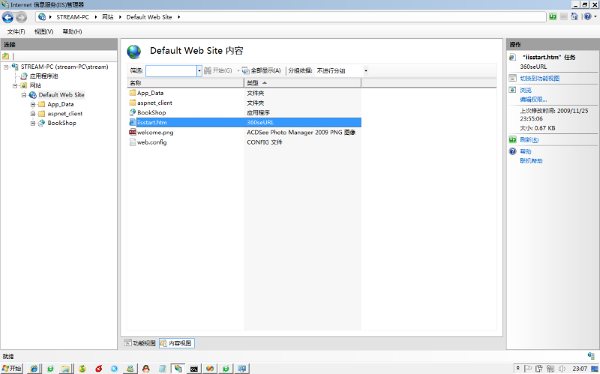Click the Edit Permissions link
Viewport: 600px width, 374px height.
click(x=533, y=100)
